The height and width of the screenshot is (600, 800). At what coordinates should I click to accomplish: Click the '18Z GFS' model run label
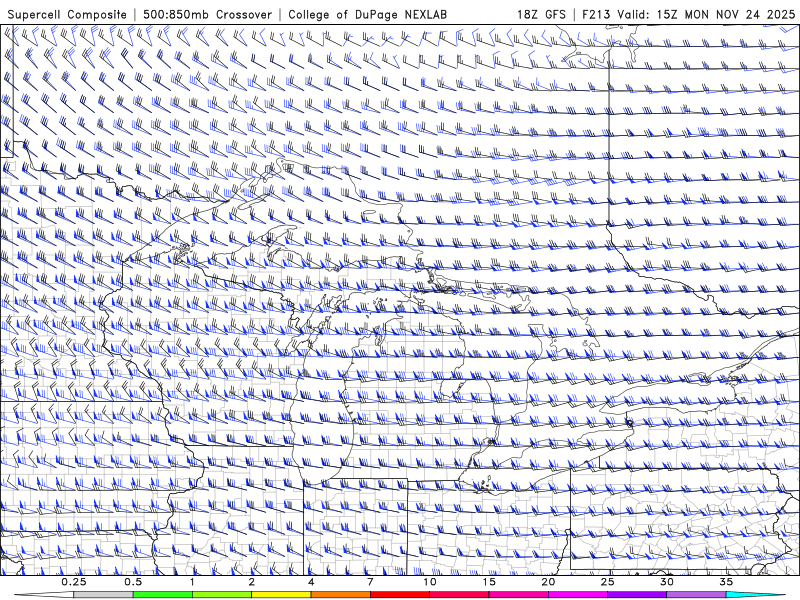(541, 15)
